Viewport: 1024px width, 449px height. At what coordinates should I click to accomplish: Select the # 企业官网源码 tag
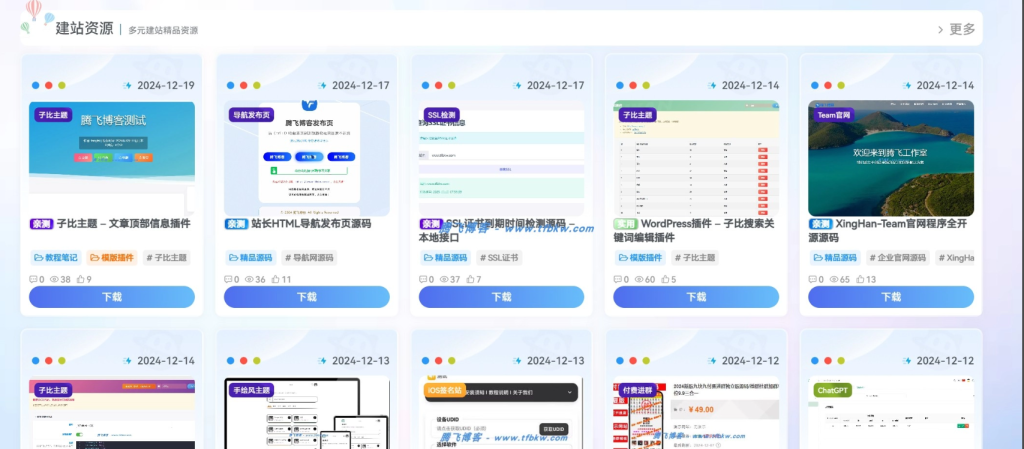click(898, 258)
